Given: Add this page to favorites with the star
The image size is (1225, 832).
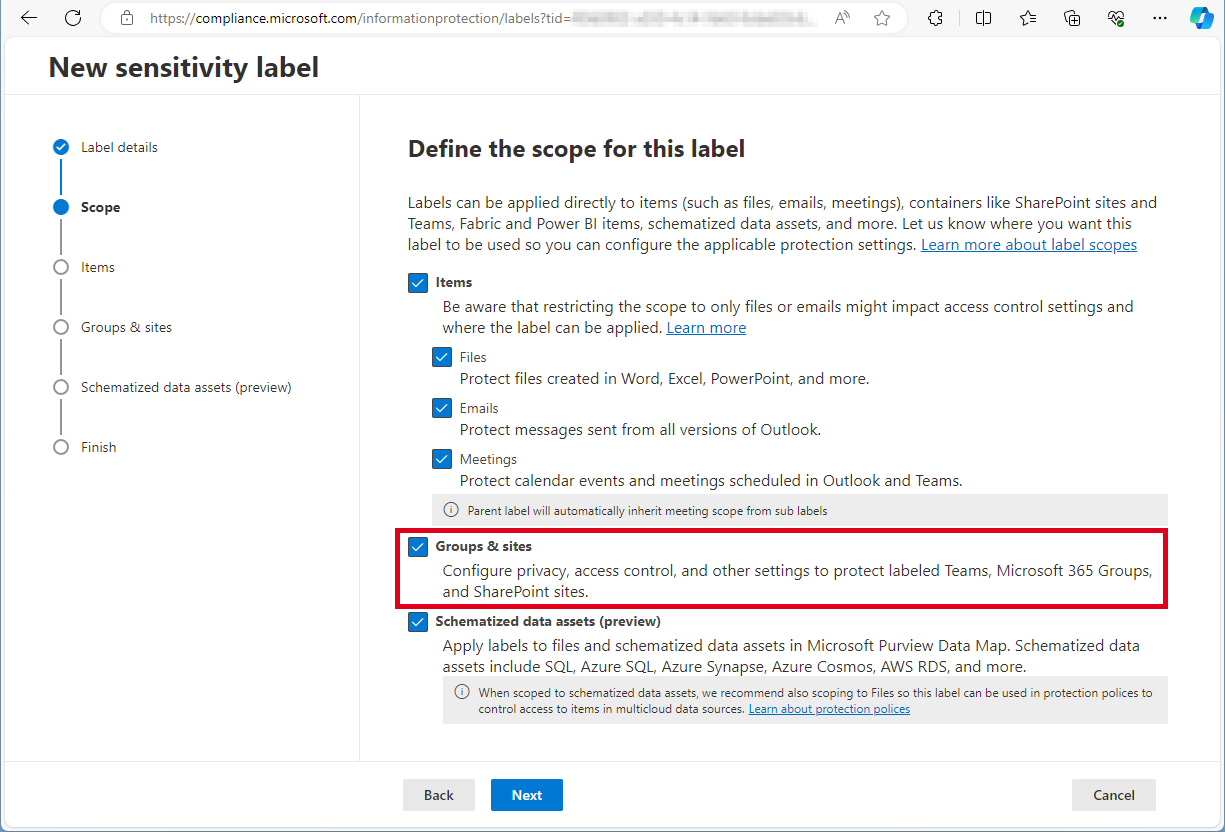Looking at the screenshot, I should [x=881, y=17].
